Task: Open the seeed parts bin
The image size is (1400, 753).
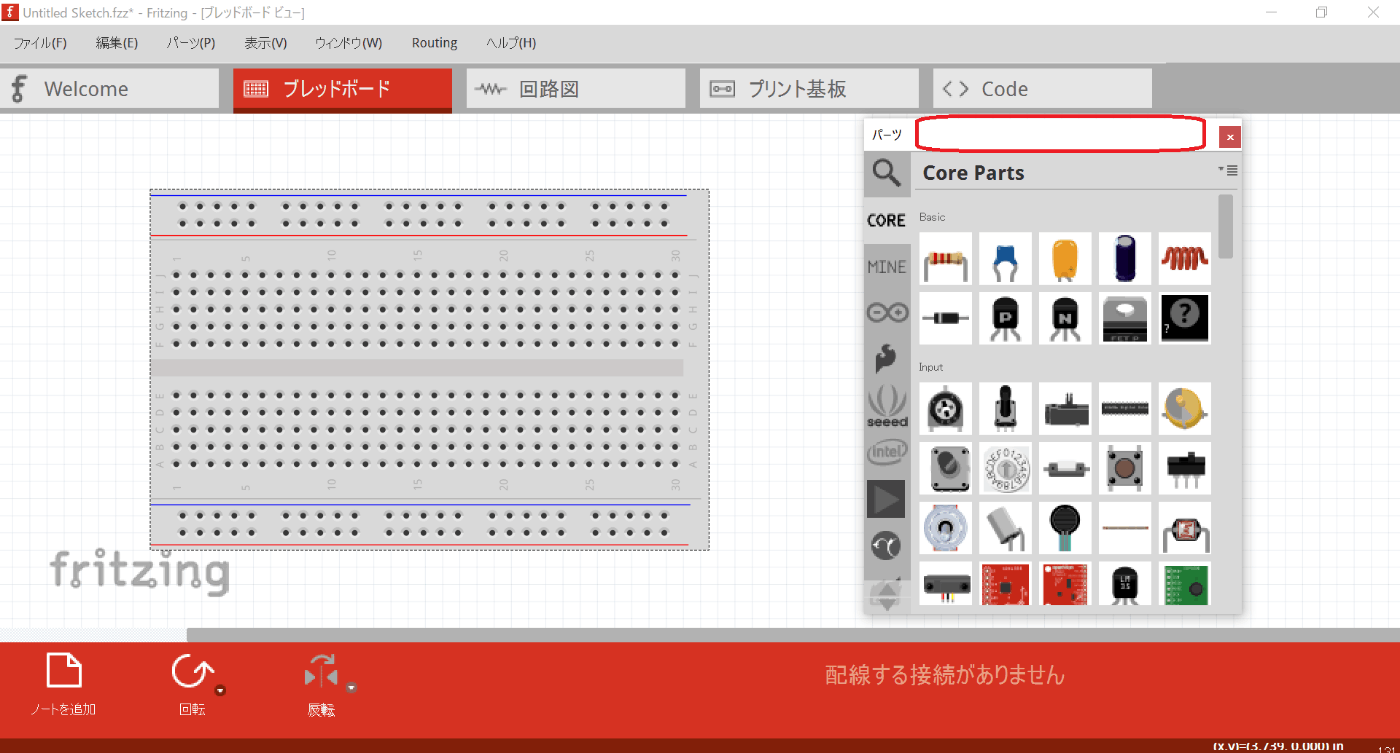Action: pos(887,406)
